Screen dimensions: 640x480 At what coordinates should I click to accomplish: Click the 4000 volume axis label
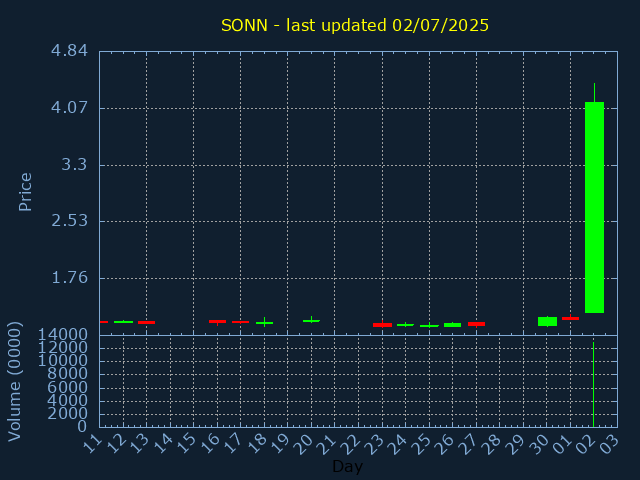click(68, 400)
